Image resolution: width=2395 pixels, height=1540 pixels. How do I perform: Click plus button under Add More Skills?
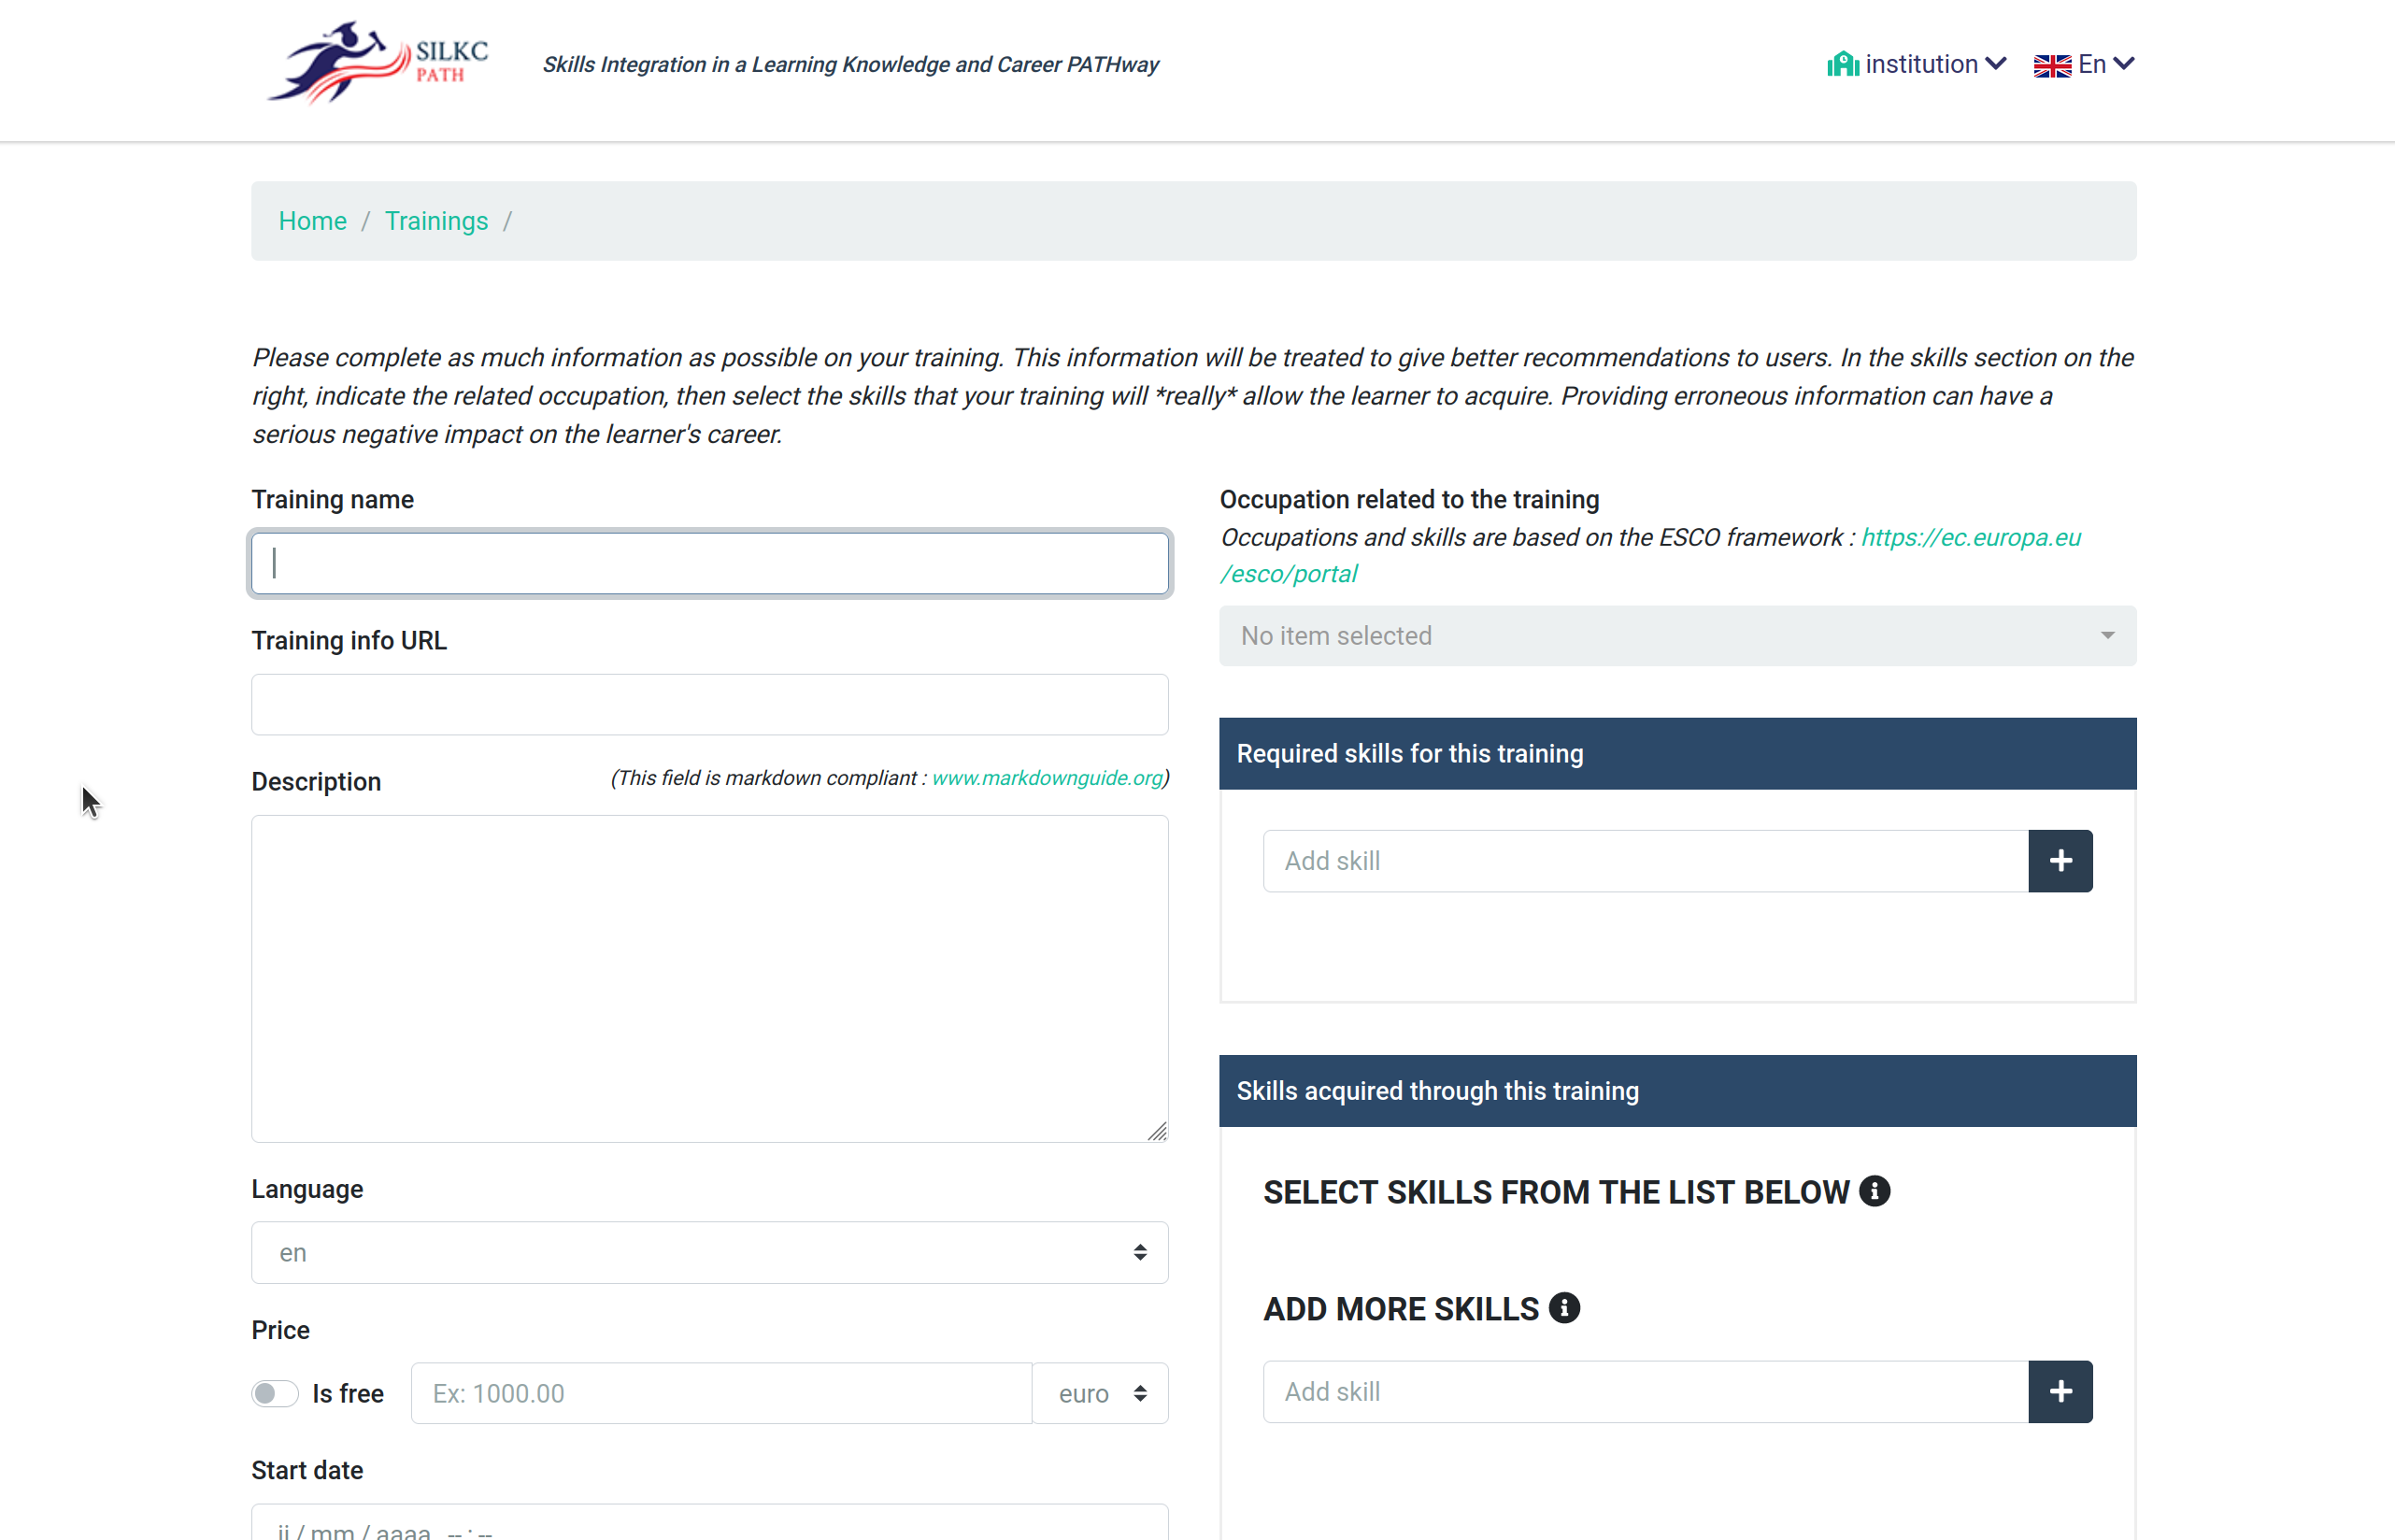pos(2060,1391)
